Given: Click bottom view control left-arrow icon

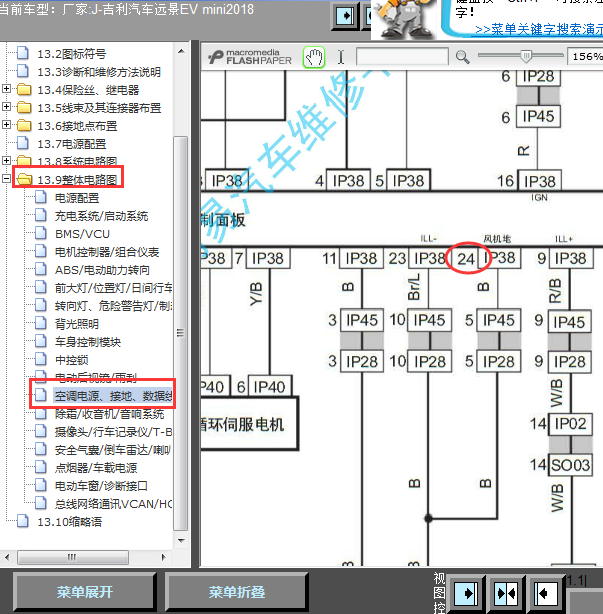Looking at the screenshot, I should tap(546, 594).
